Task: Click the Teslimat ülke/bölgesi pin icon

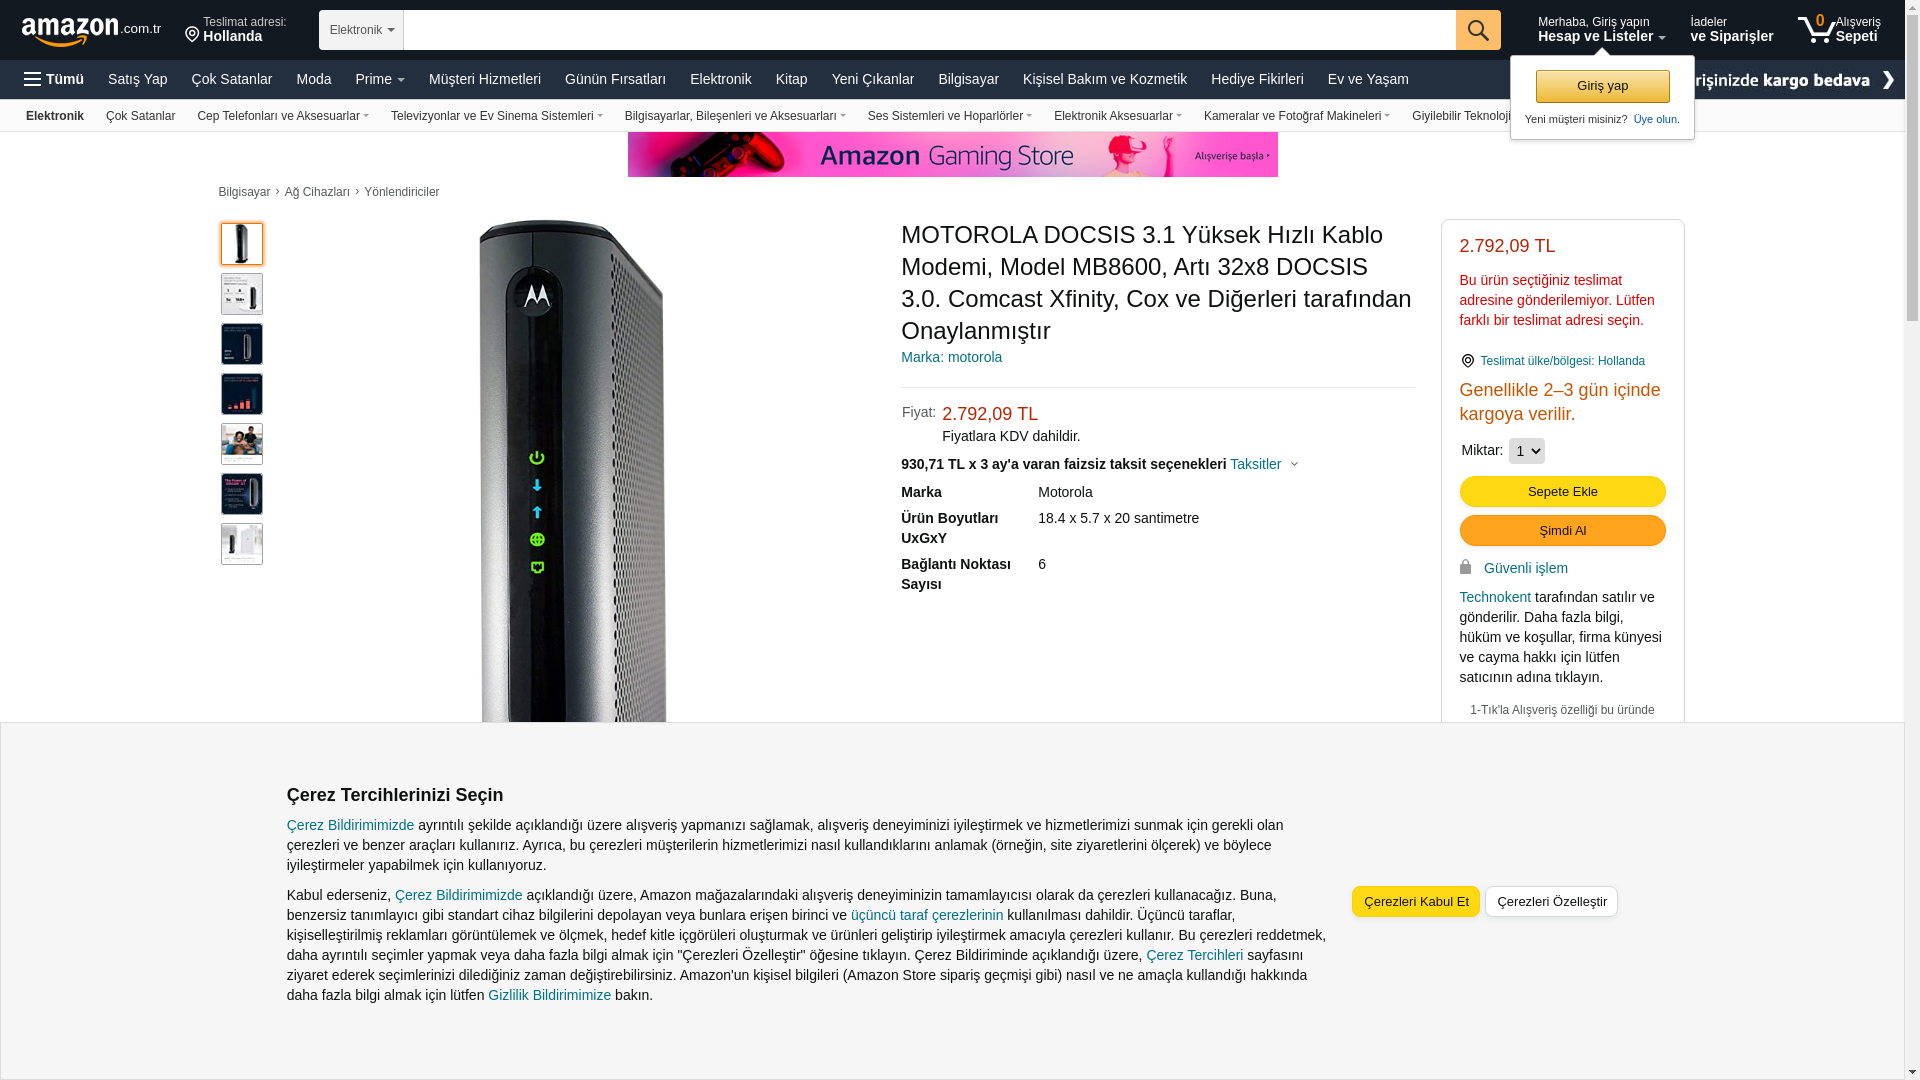Action: (x=1467, y=361)
